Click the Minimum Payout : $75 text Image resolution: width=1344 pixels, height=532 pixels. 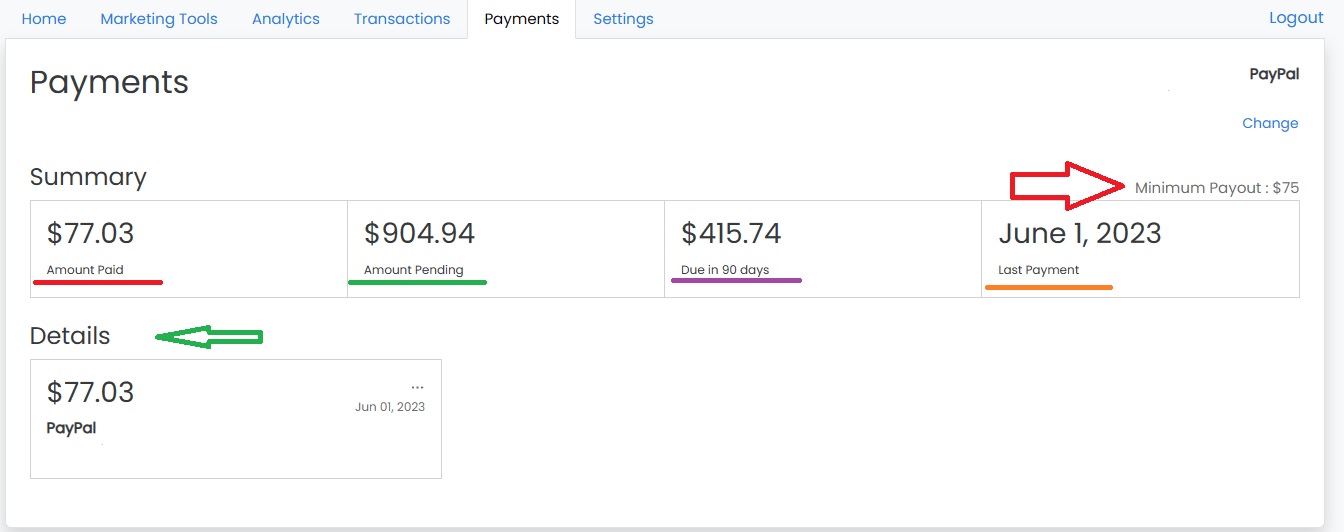[x=1216, y=188]
